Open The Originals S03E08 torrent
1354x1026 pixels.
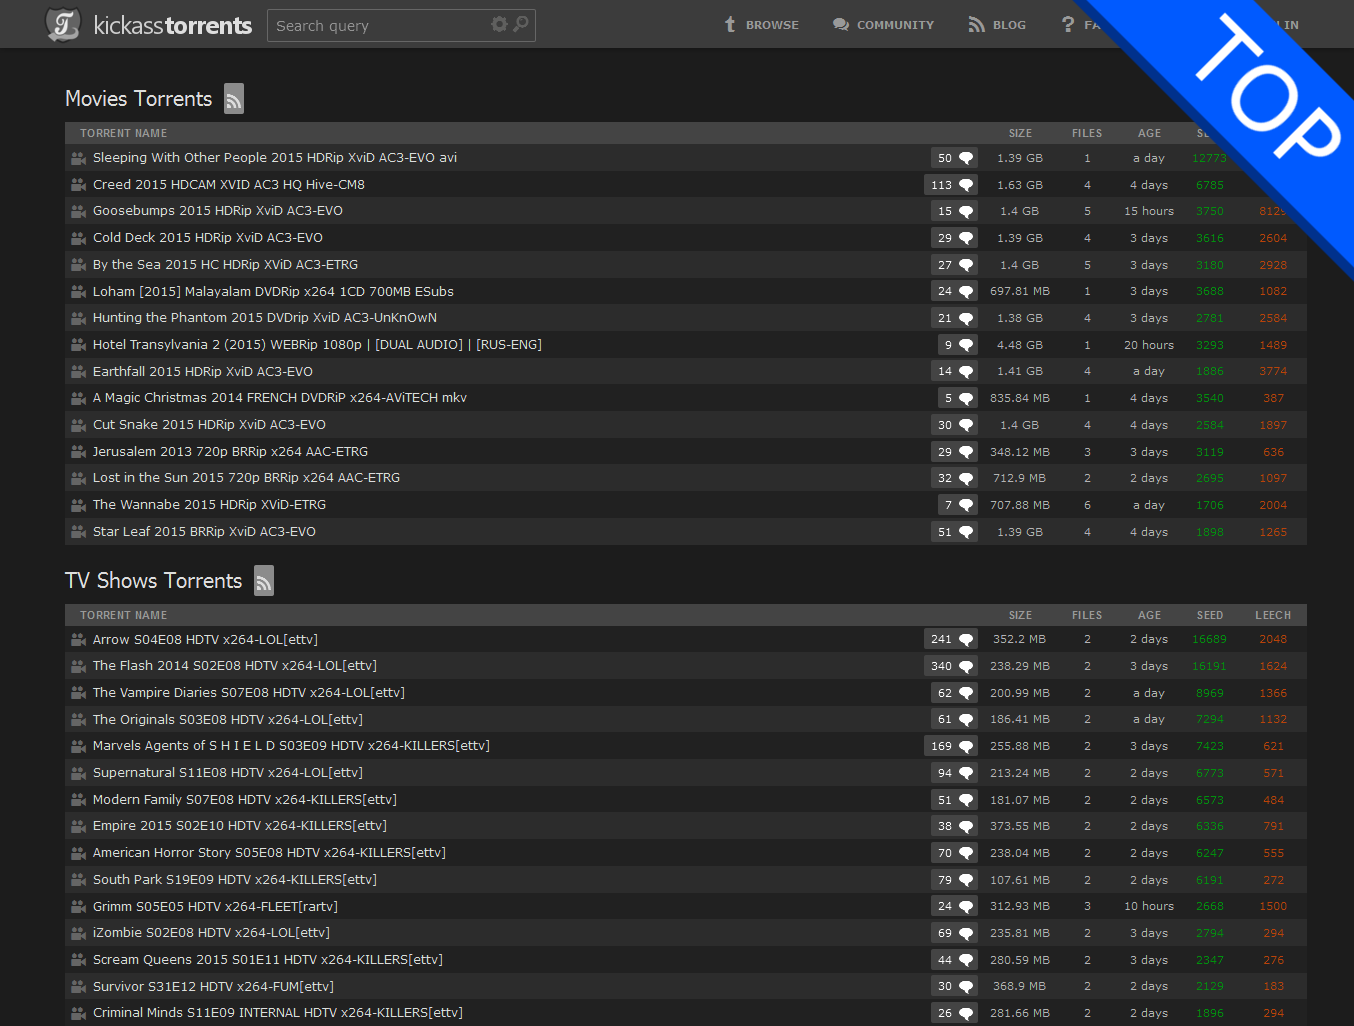pyautogui.click(x=228, y=719)
